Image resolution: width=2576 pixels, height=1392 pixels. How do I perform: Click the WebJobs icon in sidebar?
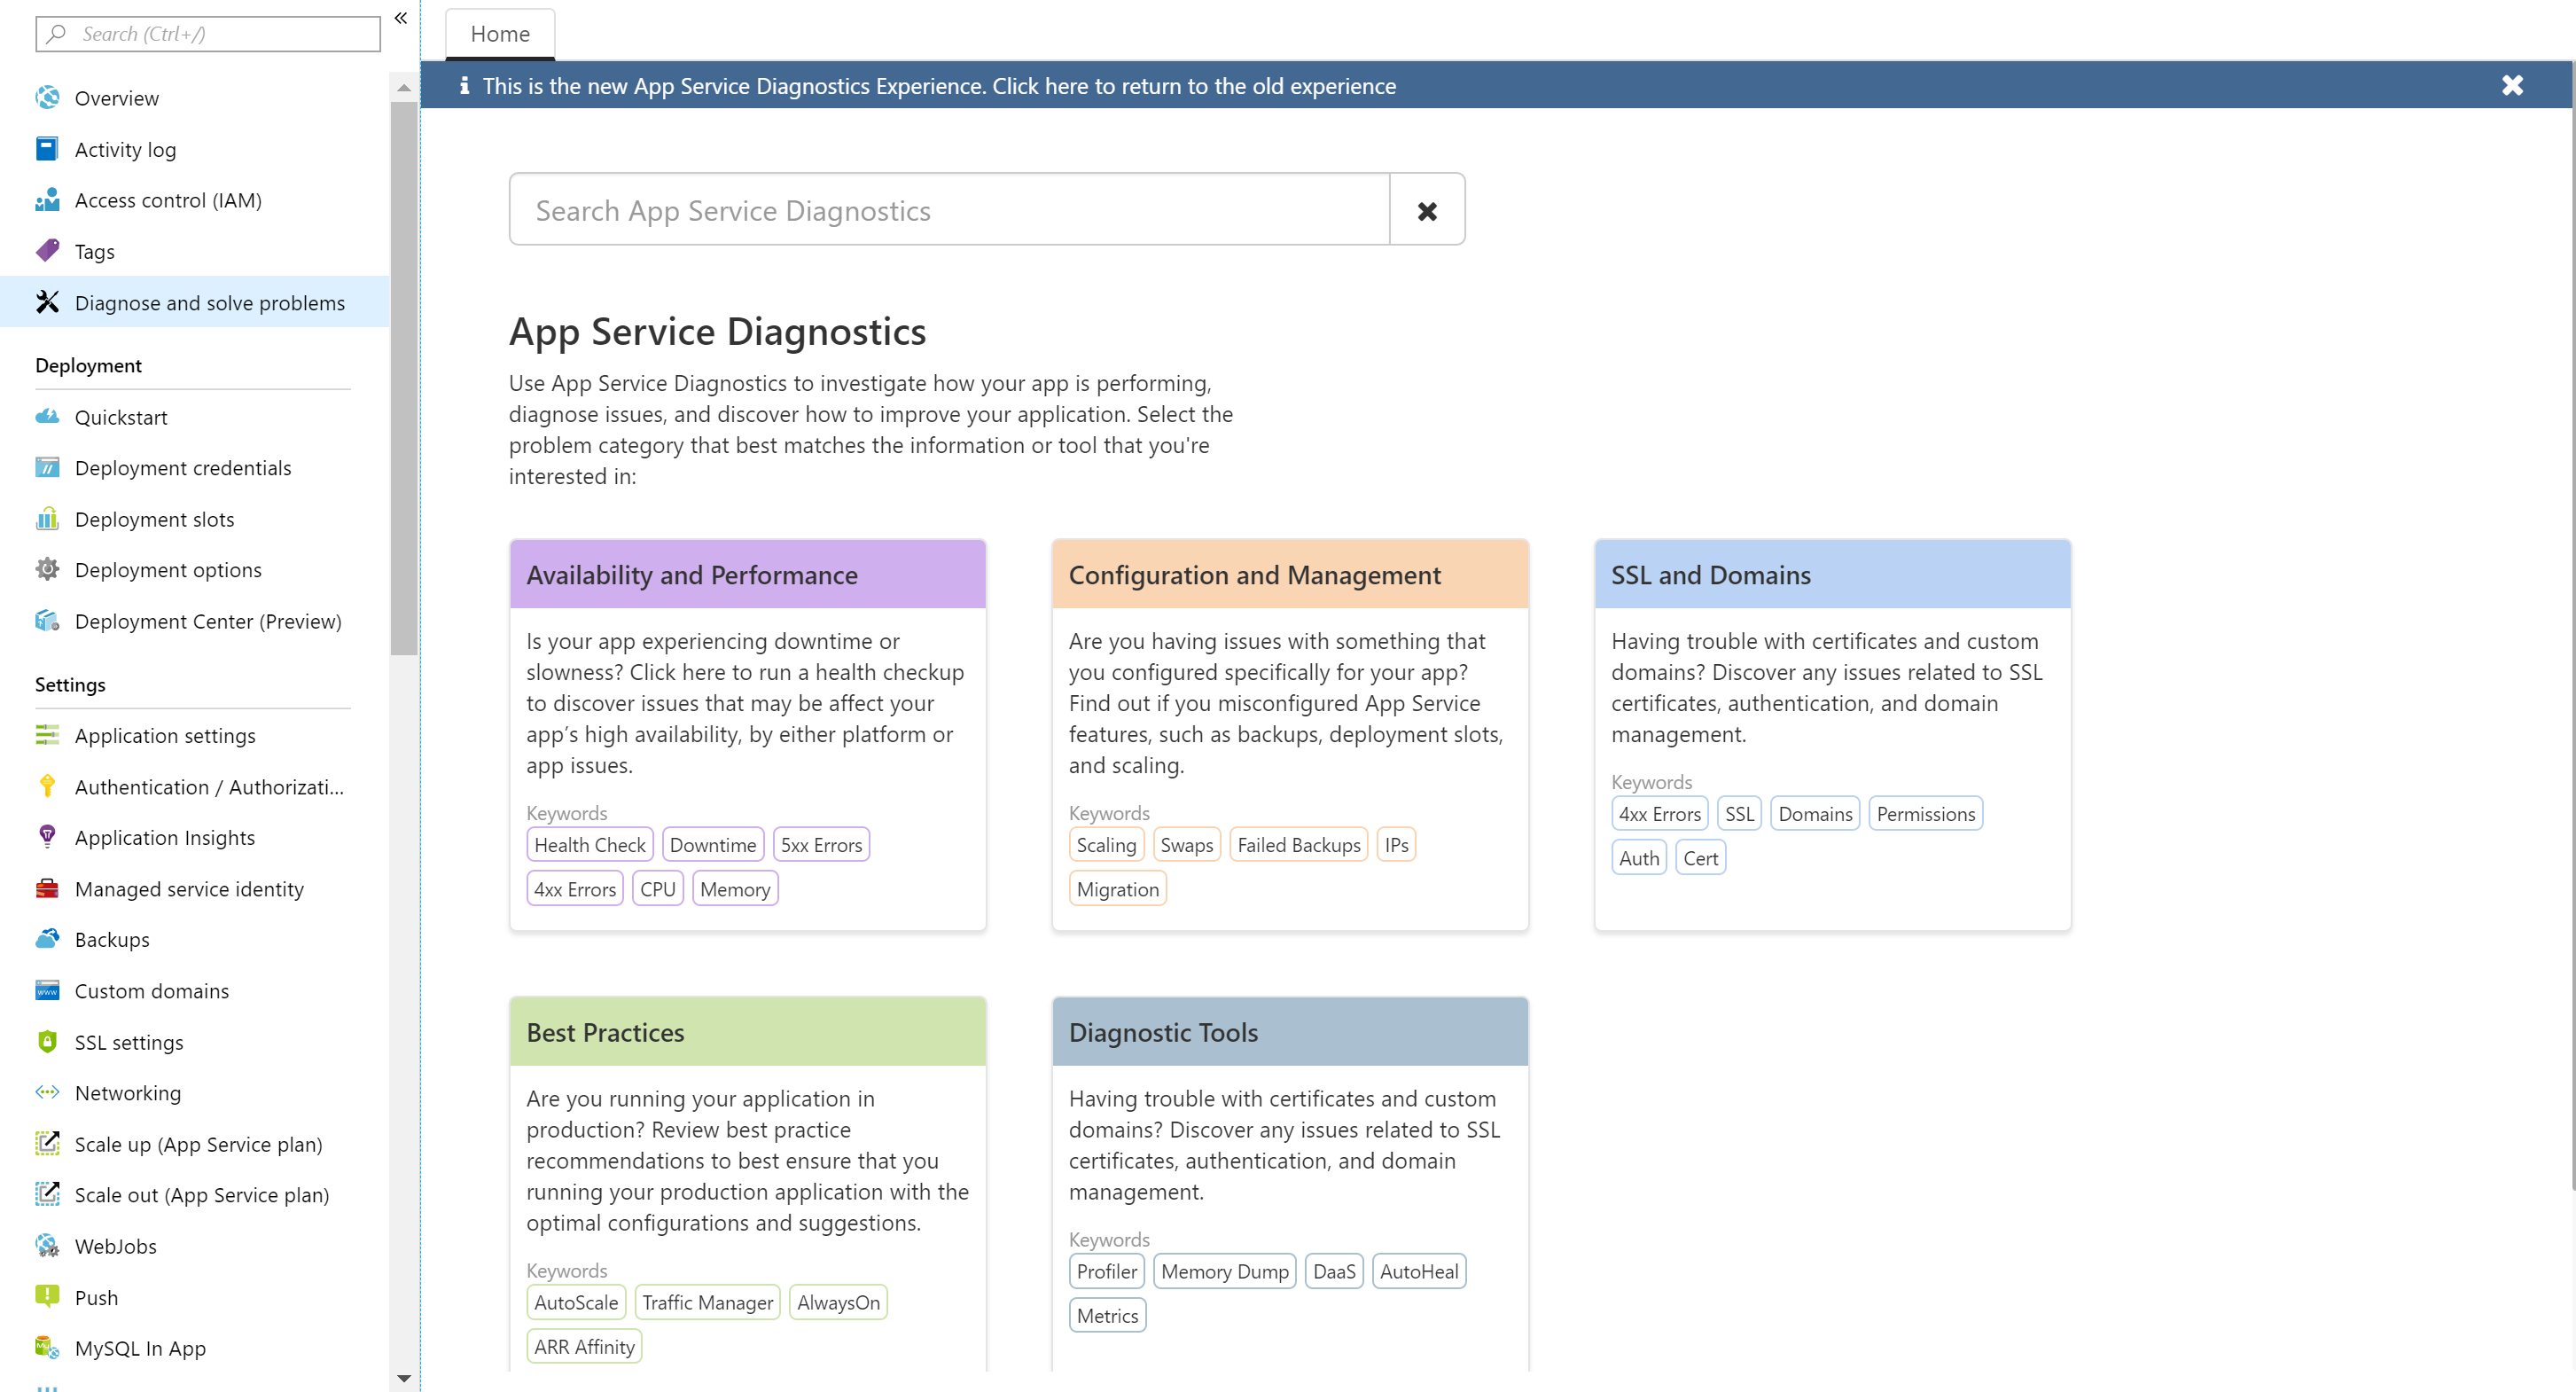click(47, 1245)
